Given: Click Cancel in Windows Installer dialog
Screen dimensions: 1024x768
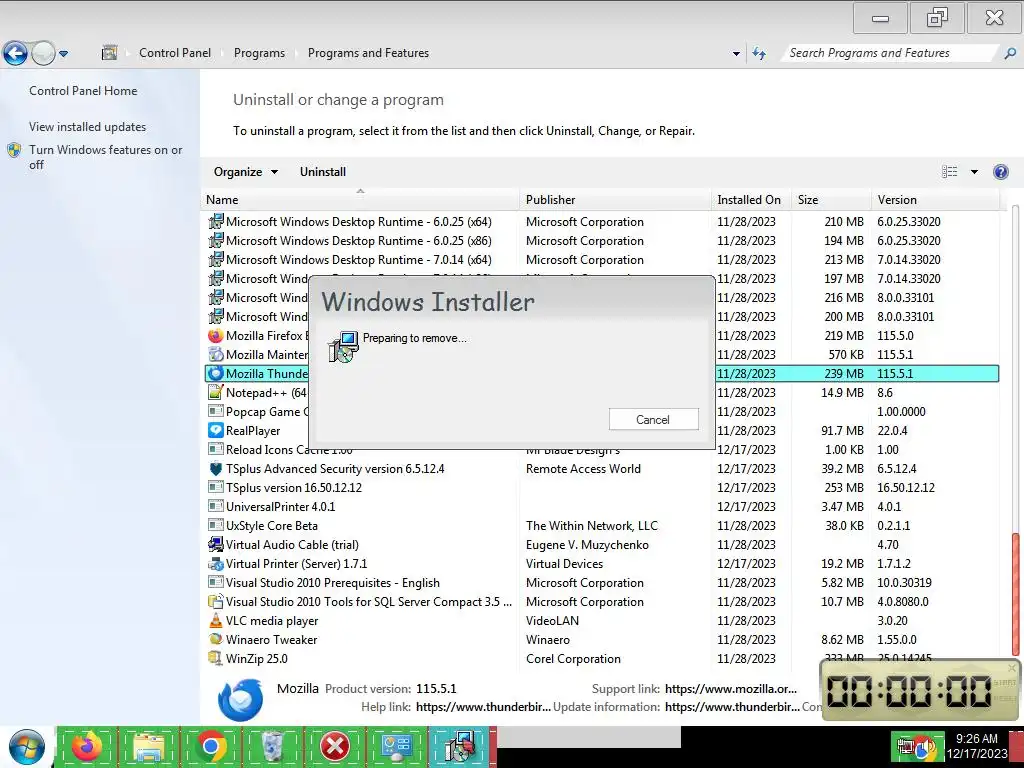Looking at the screenshot, I should tap(653, 419).
